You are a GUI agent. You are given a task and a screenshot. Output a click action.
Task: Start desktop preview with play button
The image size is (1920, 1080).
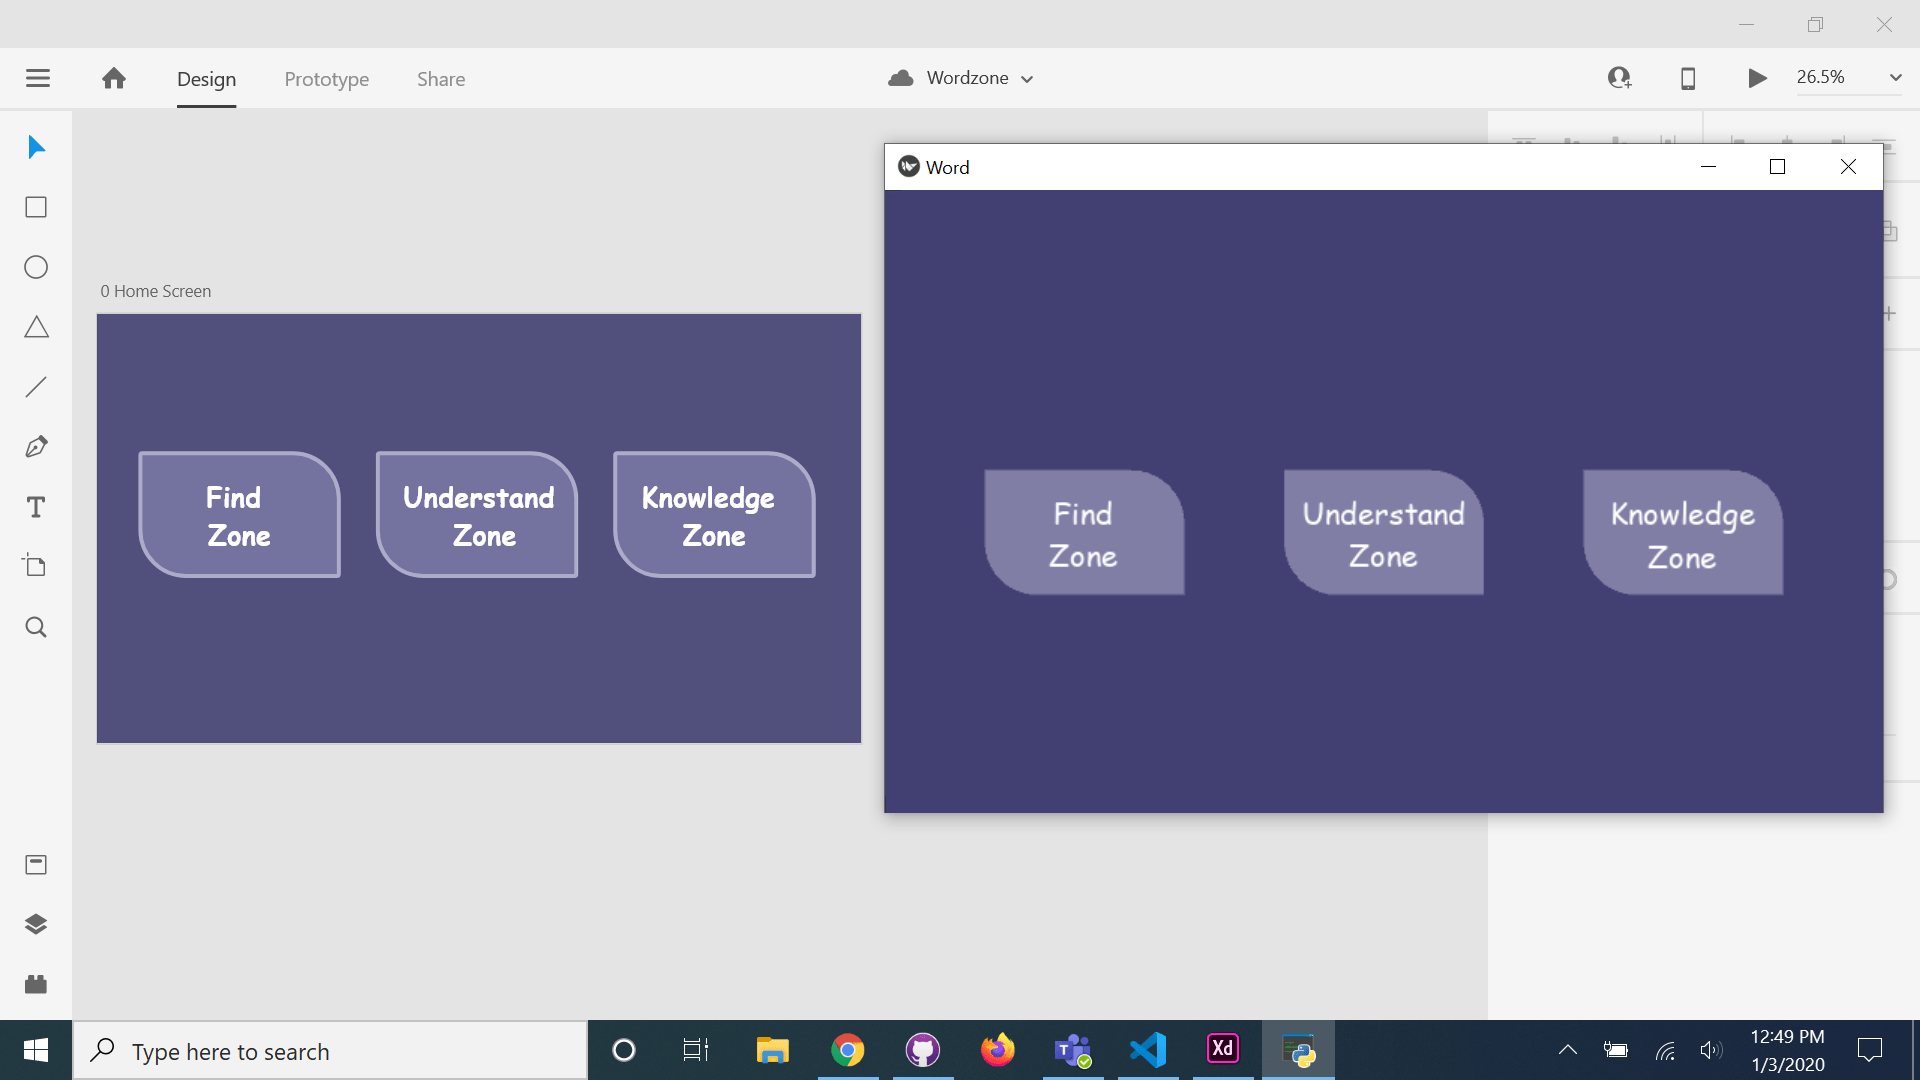tap(1757, 78)
